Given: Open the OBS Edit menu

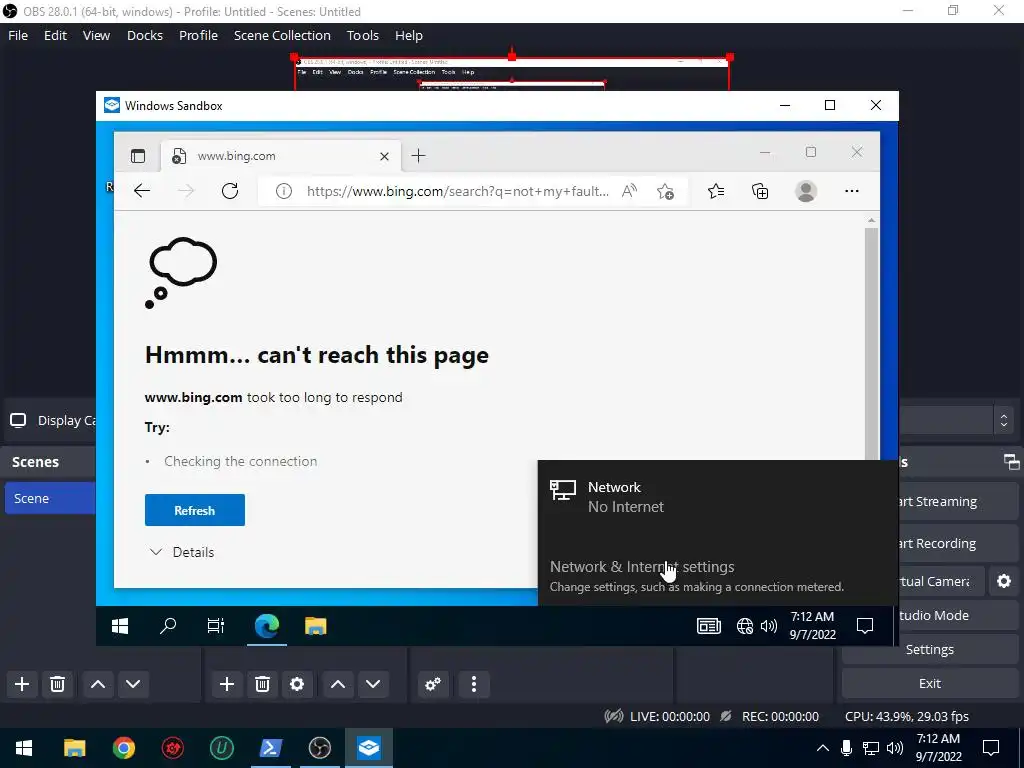Looking at the screenshot, I should [55, 35].
